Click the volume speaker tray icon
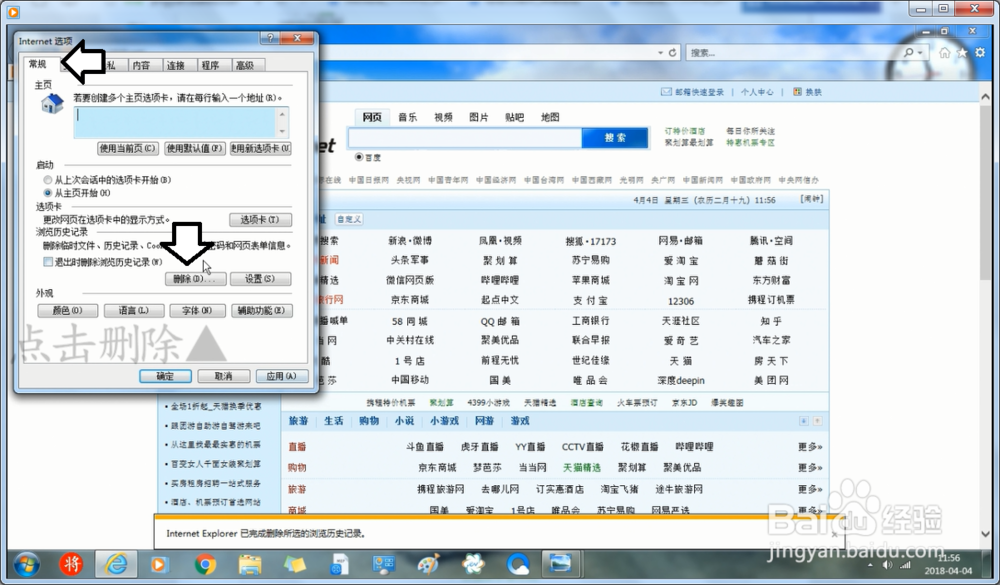This screenshot has height=585, width=1000. (x=887, y=565)
